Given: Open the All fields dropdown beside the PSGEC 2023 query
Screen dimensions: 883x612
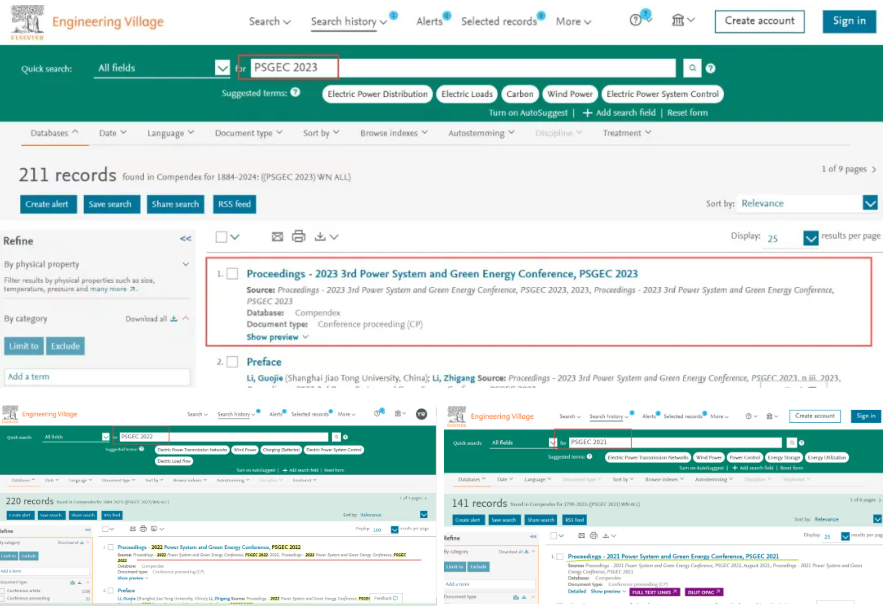Looking at the screenshot, I should (222, 68).
